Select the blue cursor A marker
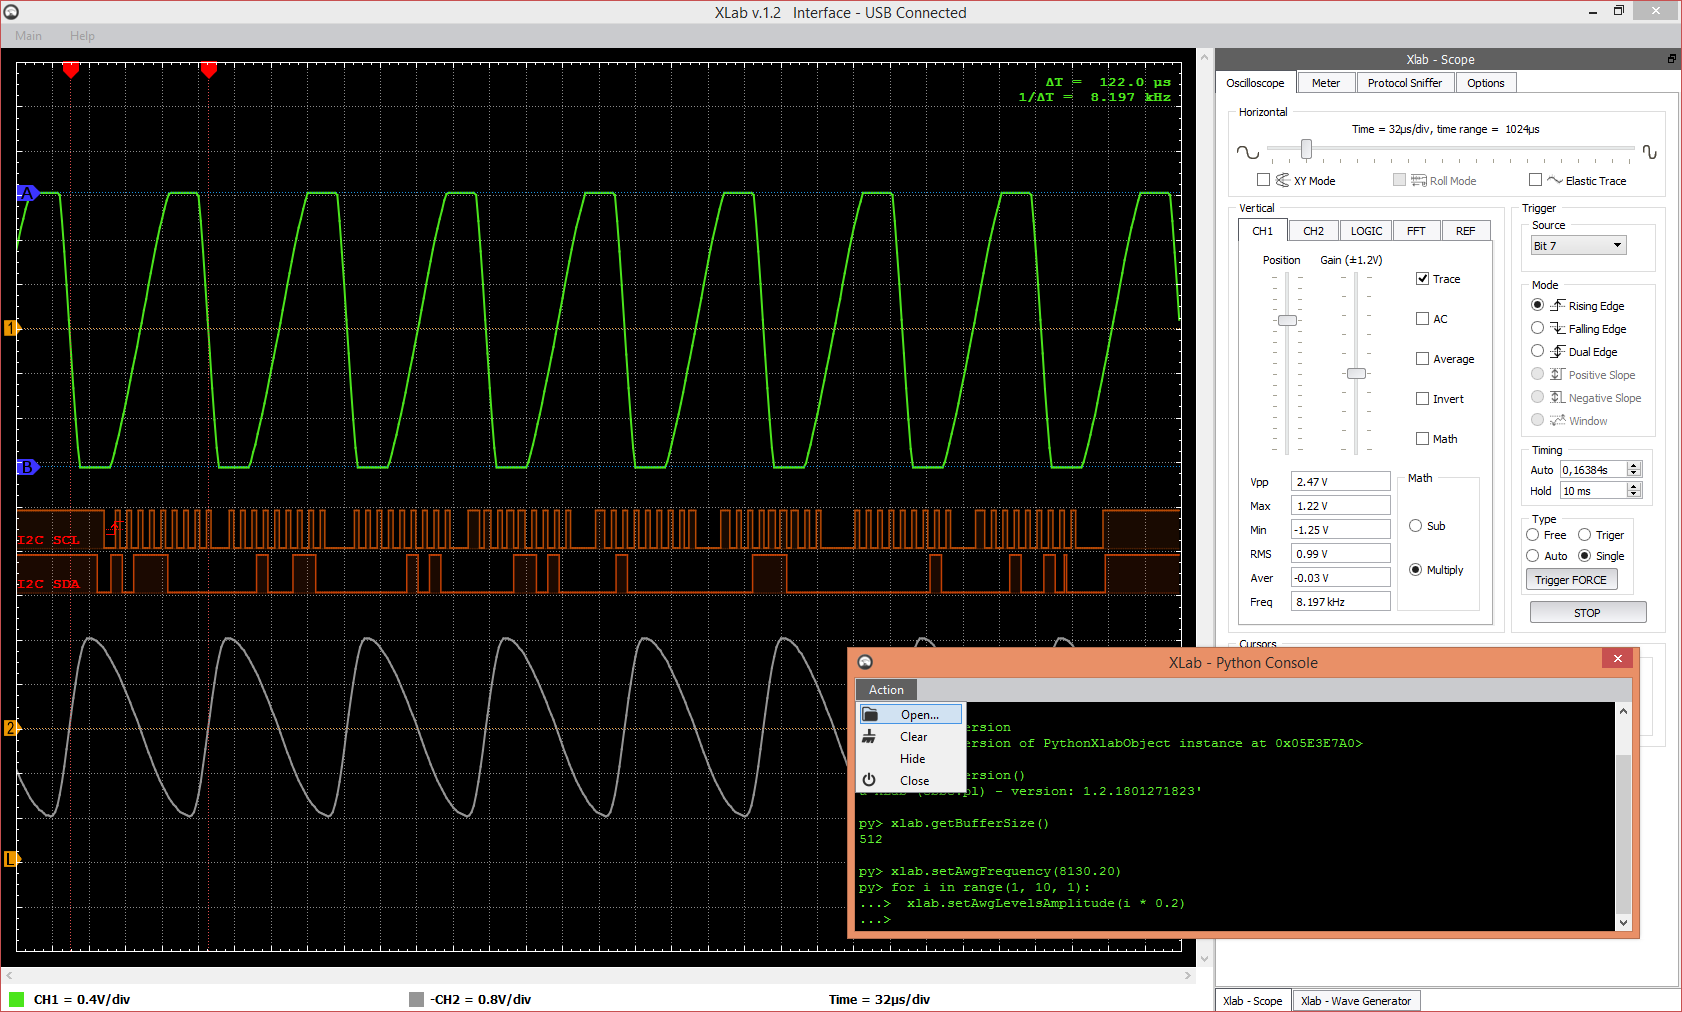 (x=27, y=193)
